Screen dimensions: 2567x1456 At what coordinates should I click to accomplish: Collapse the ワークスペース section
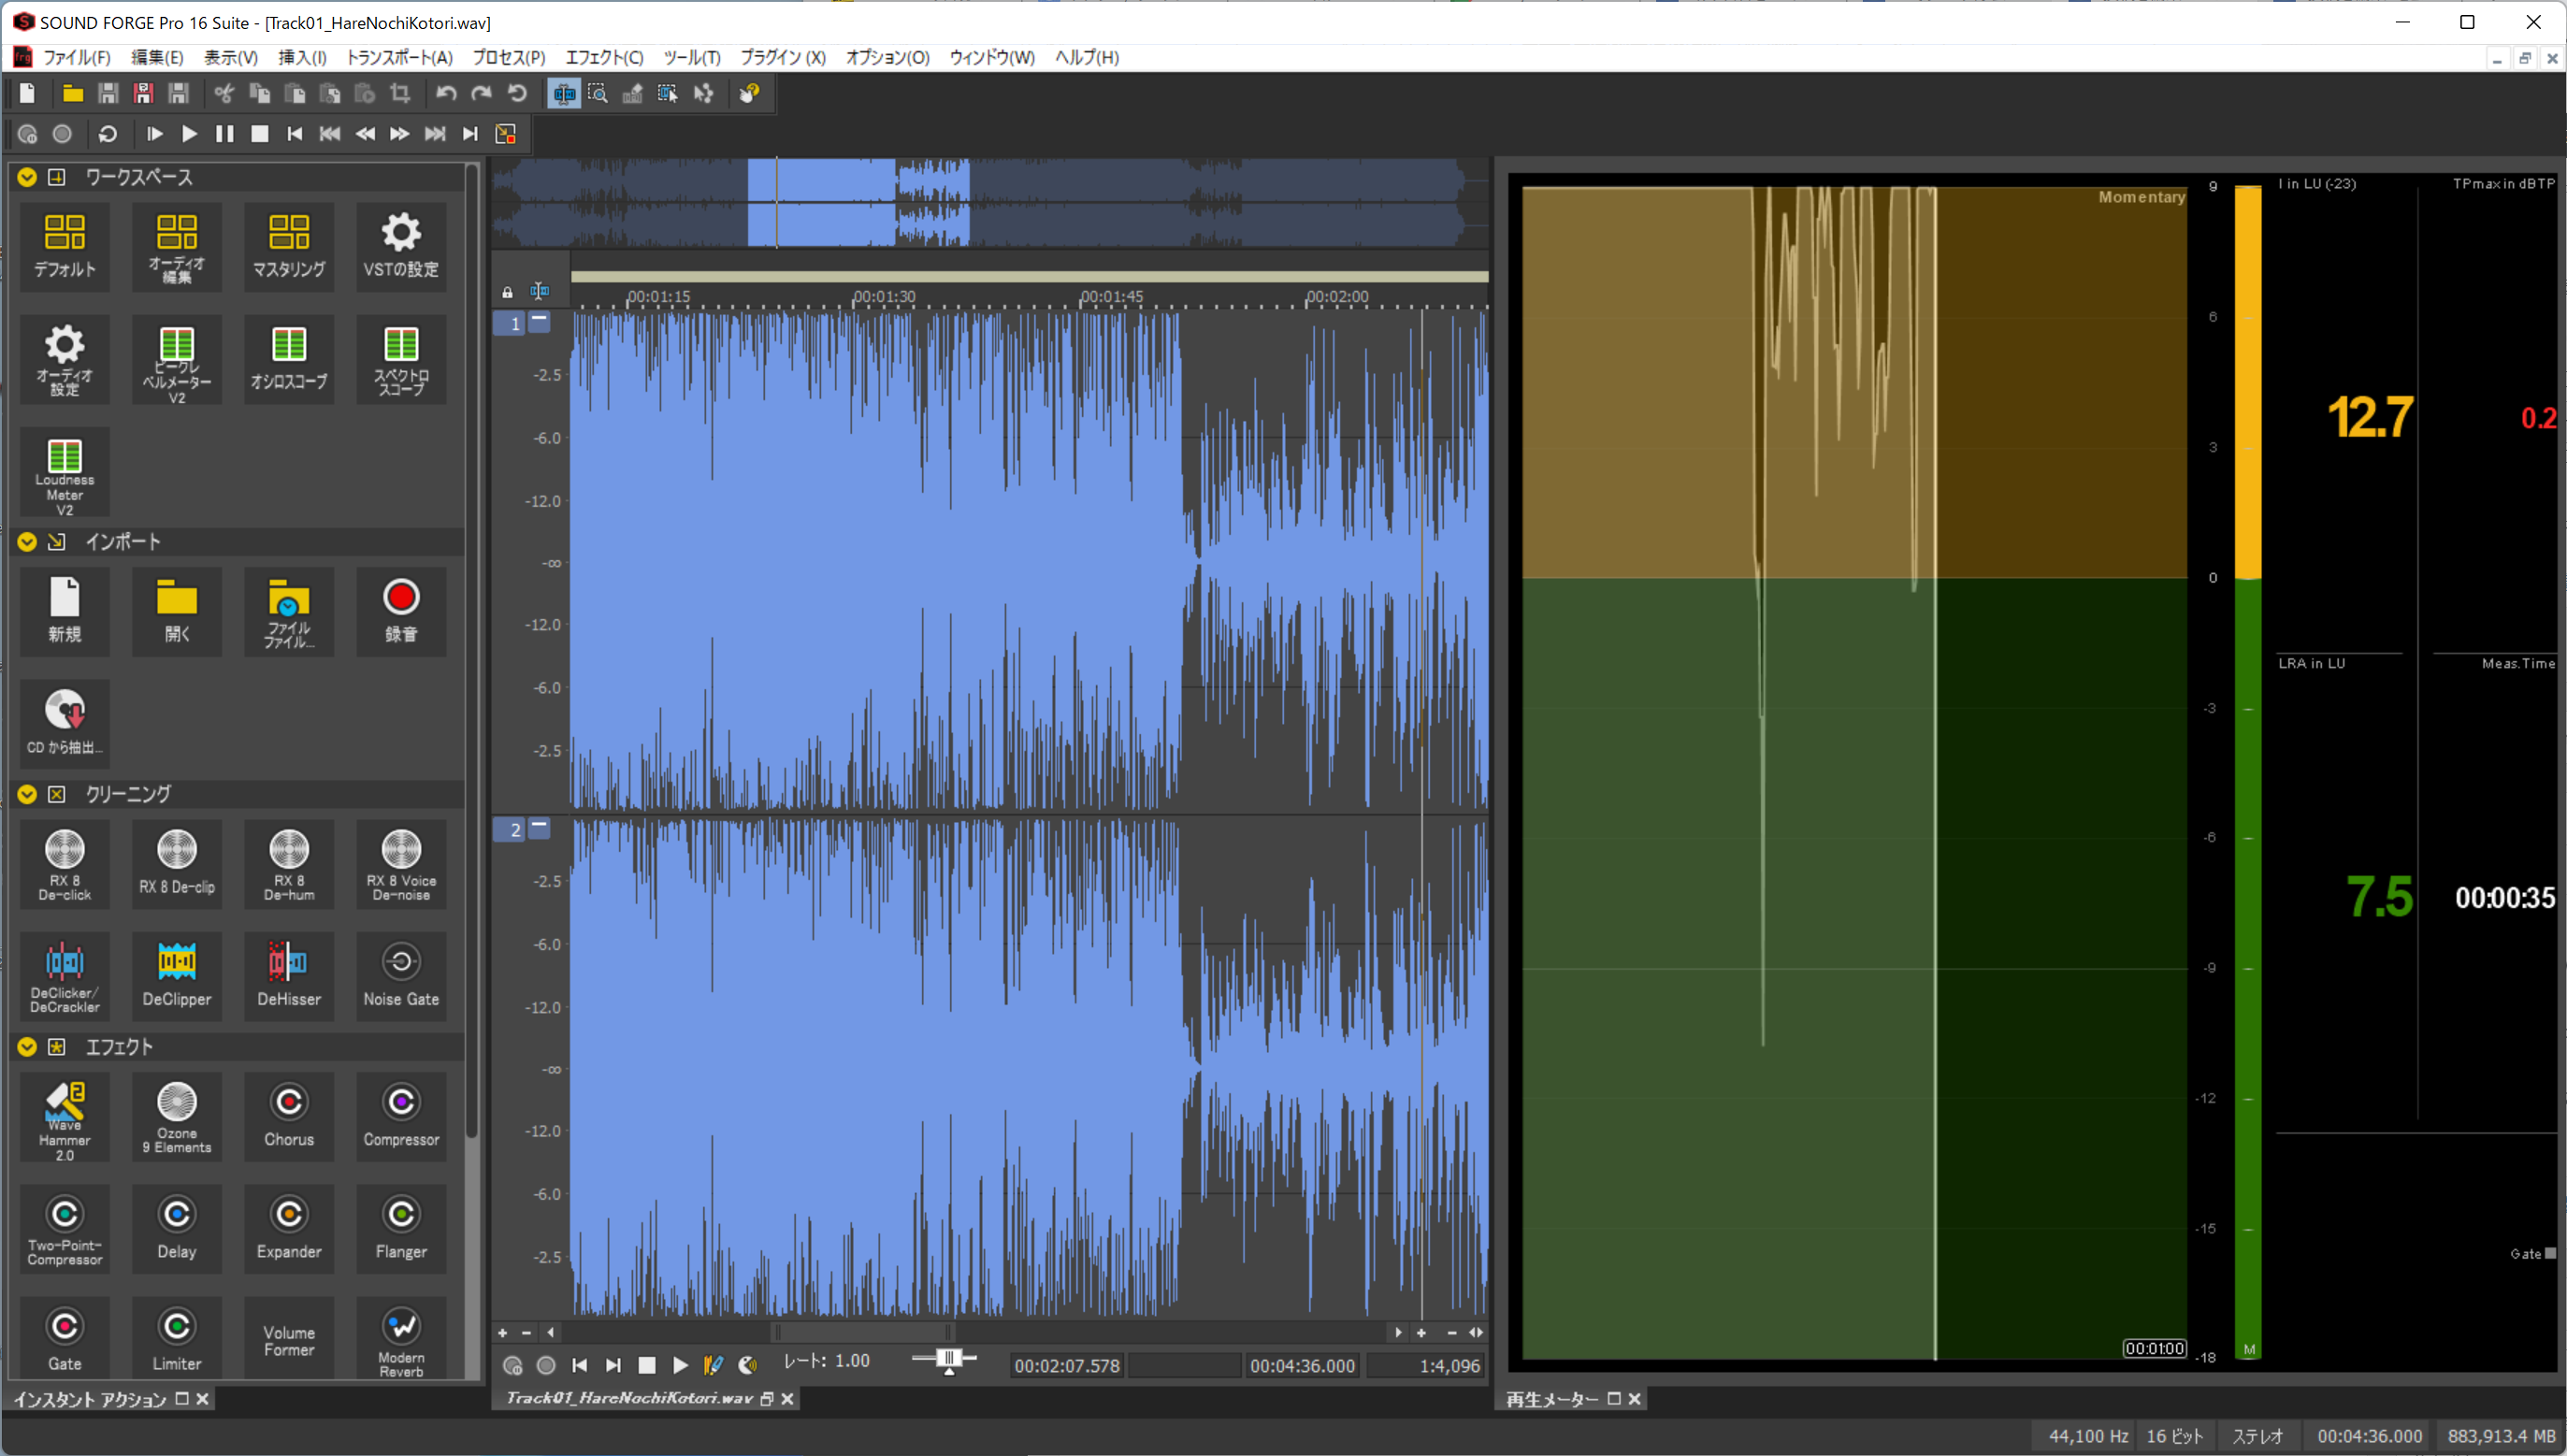click(x=27, y=177)
